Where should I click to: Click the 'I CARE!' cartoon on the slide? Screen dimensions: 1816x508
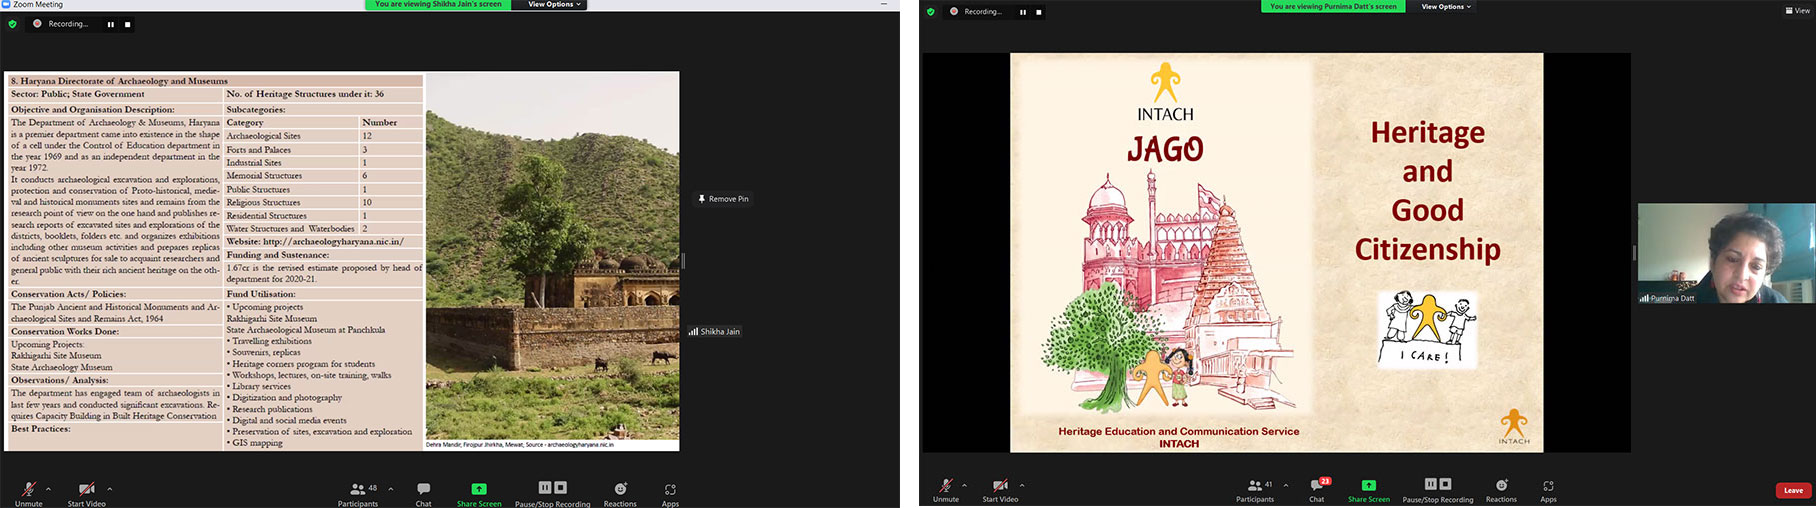tap(1427, 329)
